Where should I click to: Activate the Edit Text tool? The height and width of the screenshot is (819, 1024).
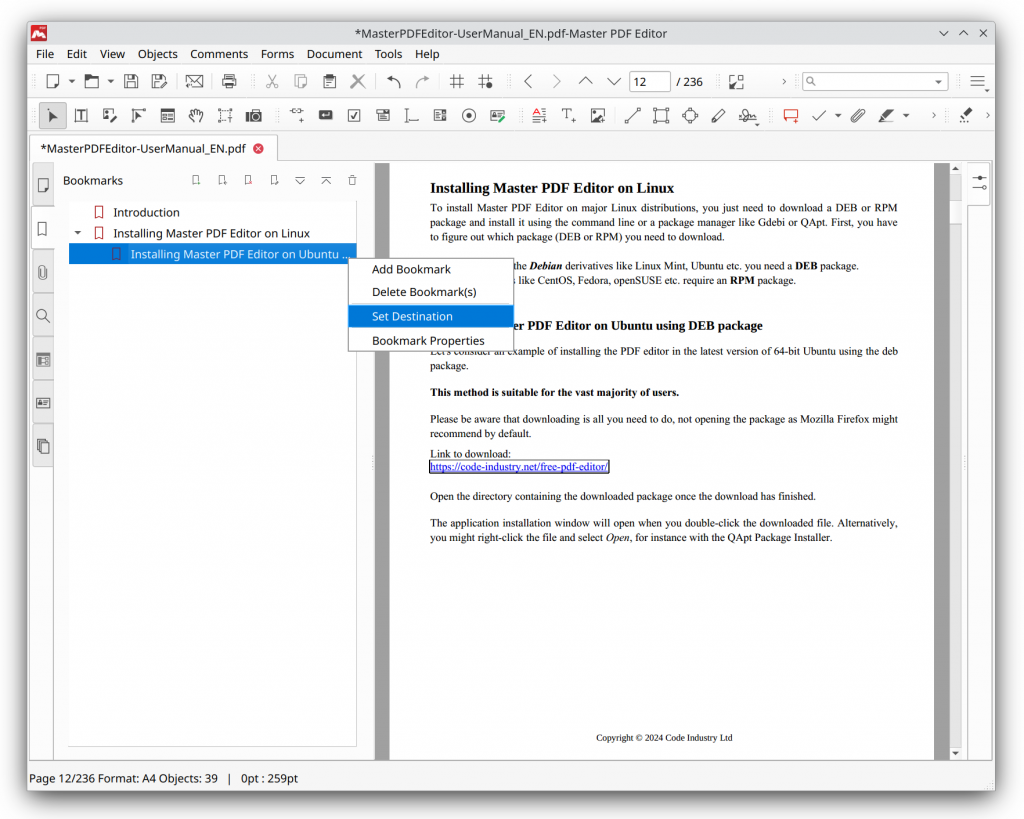click(81, 115)
